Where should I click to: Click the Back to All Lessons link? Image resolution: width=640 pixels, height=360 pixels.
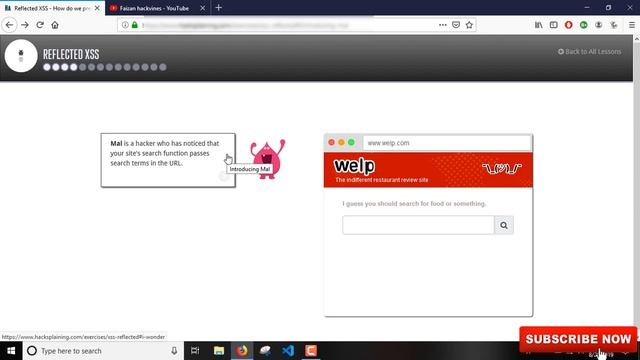[x=590, y=51]
